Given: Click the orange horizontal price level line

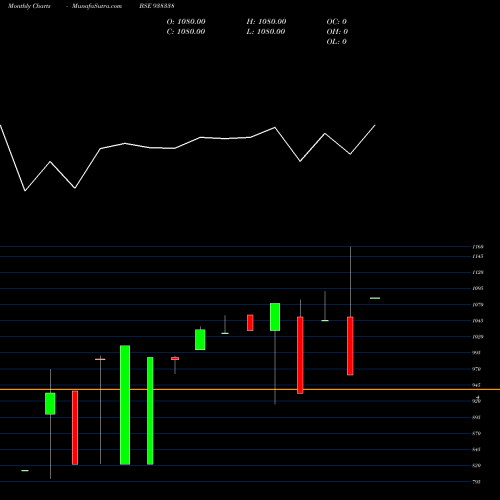Looking at the screenshot, I should 250,389.
